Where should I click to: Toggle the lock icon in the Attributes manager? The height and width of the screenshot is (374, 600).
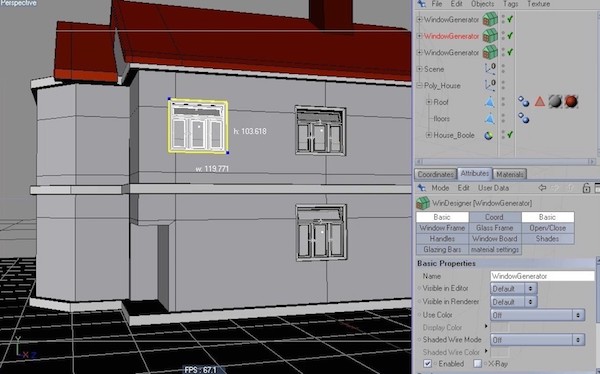coord(586,188)
